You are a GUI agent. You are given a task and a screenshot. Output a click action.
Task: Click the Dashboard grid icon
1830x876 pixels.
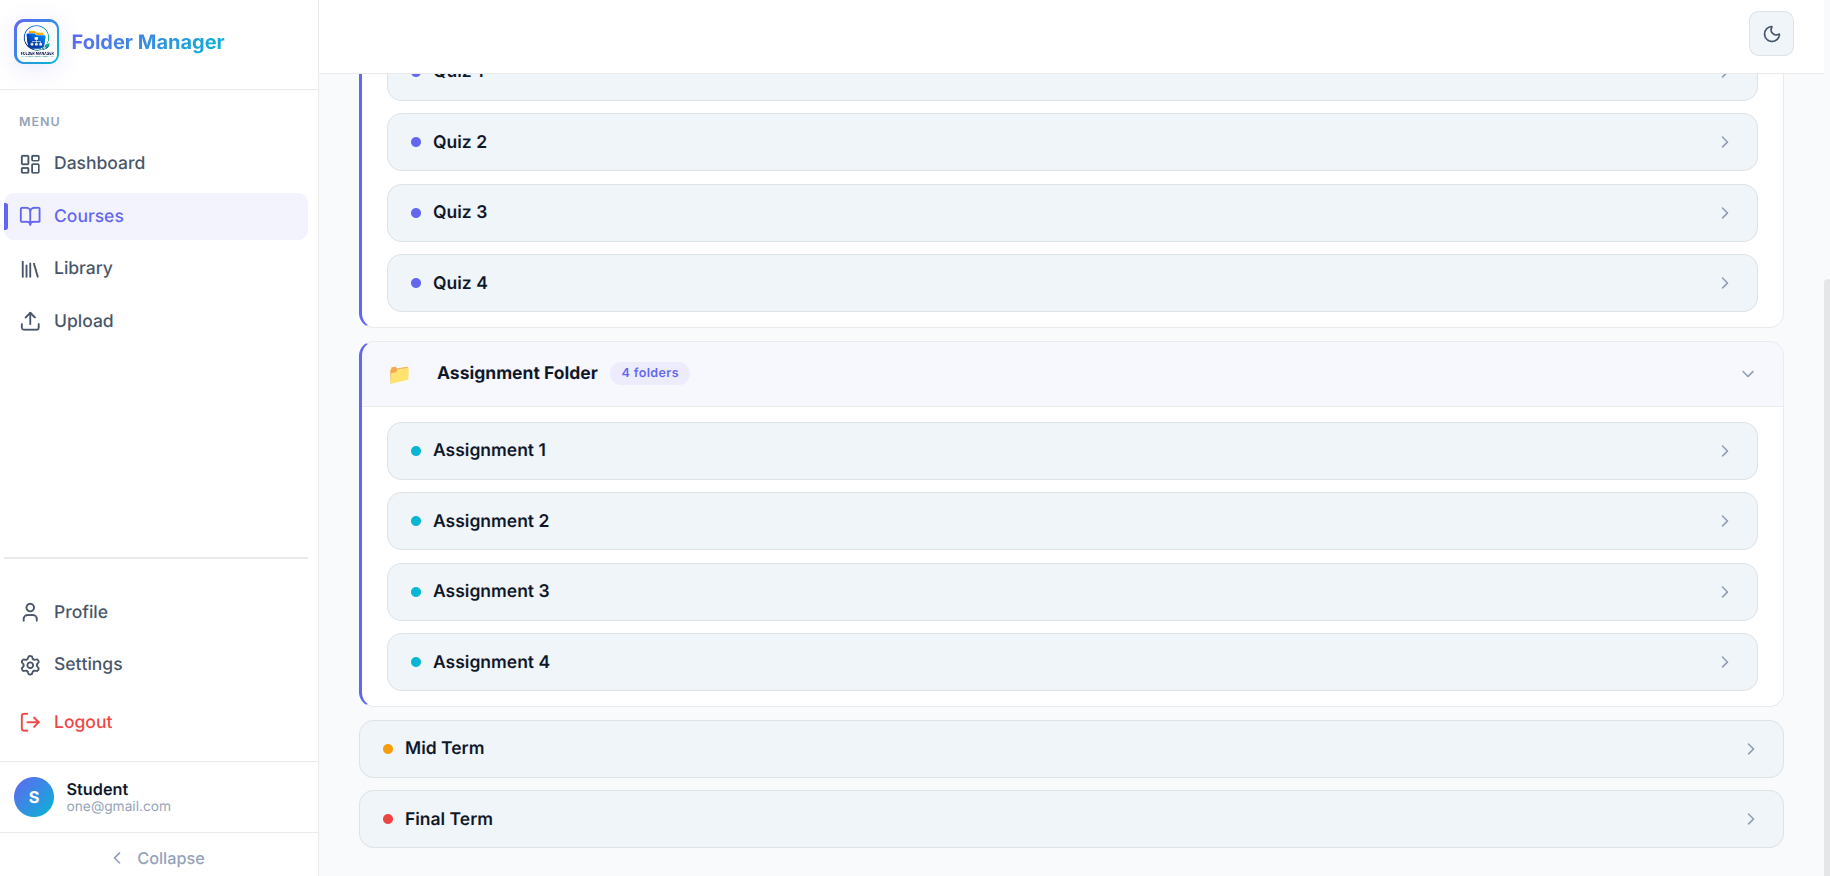(30, 164)
